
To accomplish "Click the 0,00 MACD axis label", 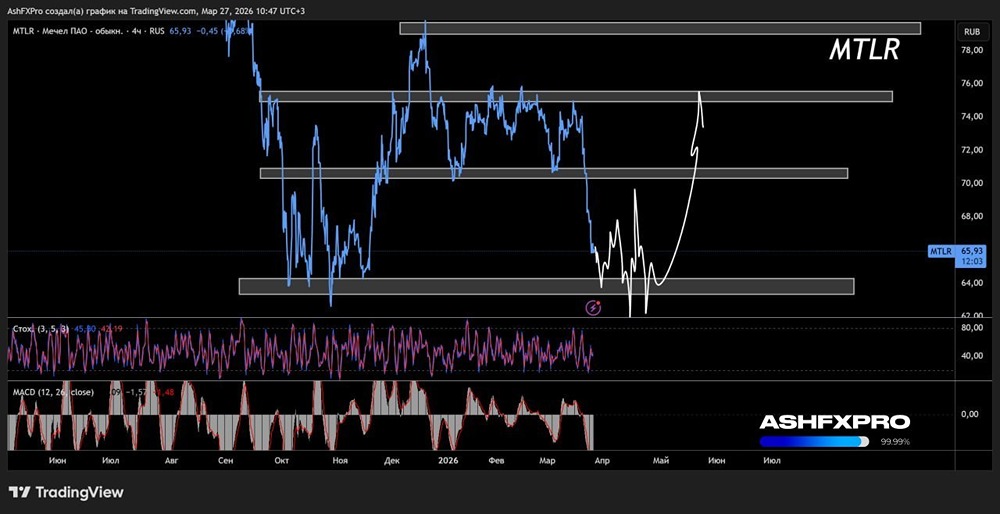I will pyautogui.click(x=970, y=415).
